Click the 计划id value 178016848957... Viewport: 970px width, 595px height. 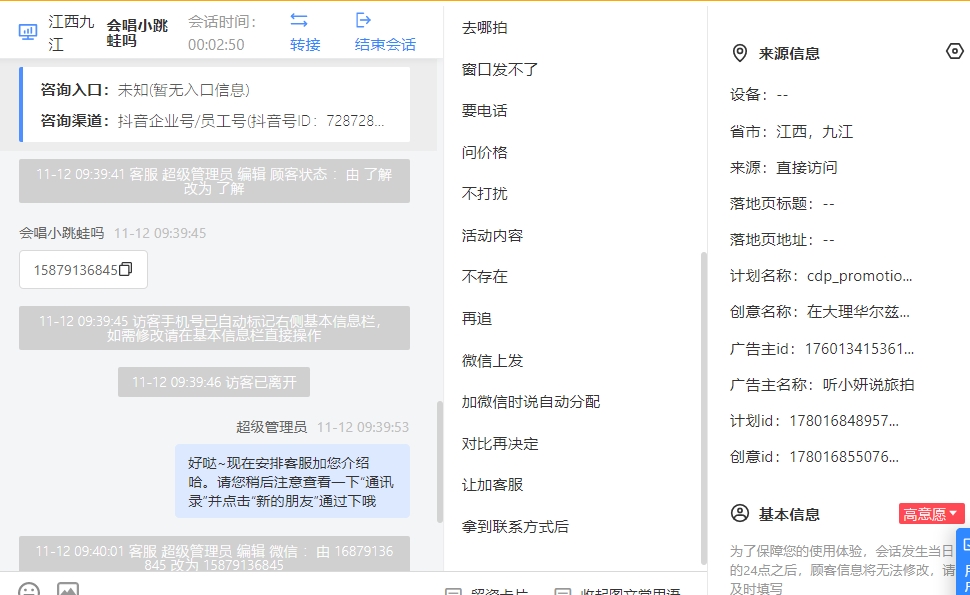(844, 421)
